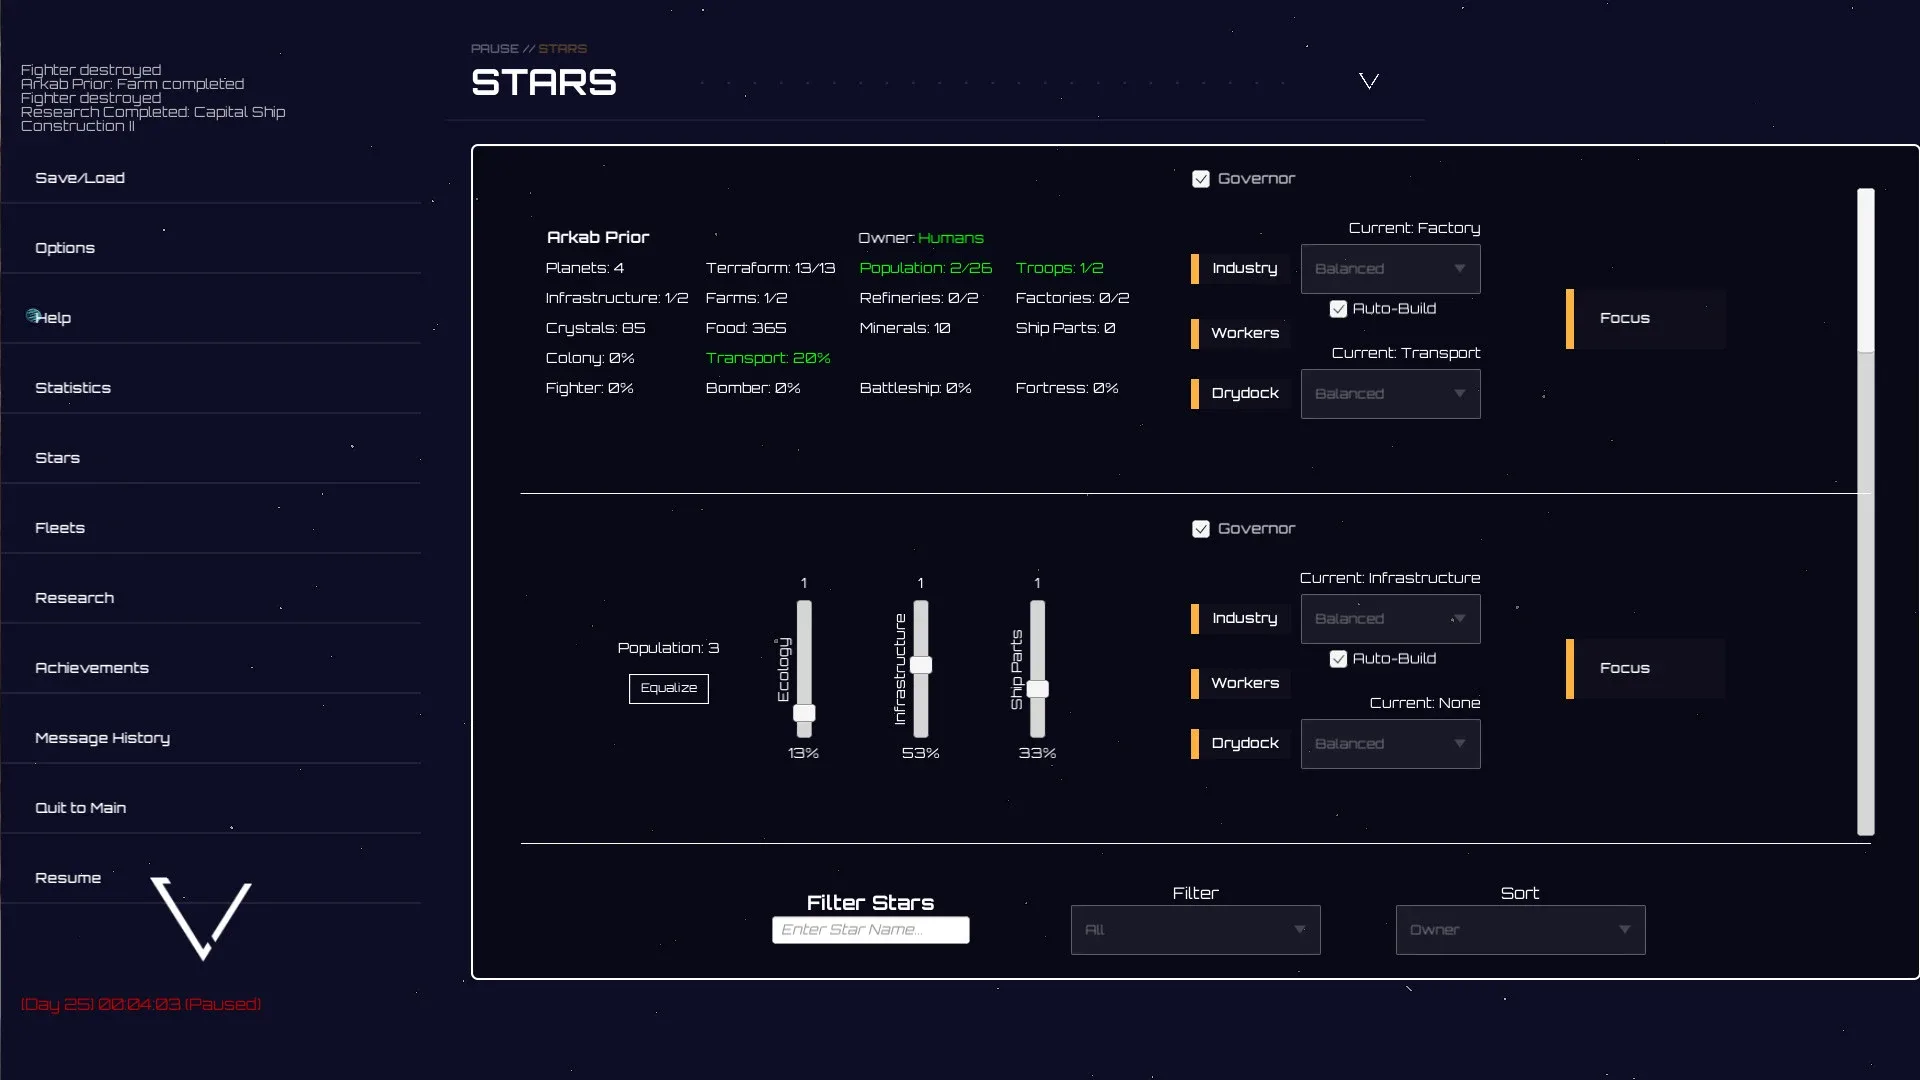The image size is (1920, 1080).
Task: Click Arkab Prior's Focus button
Action: click(x=1646, y=319)
